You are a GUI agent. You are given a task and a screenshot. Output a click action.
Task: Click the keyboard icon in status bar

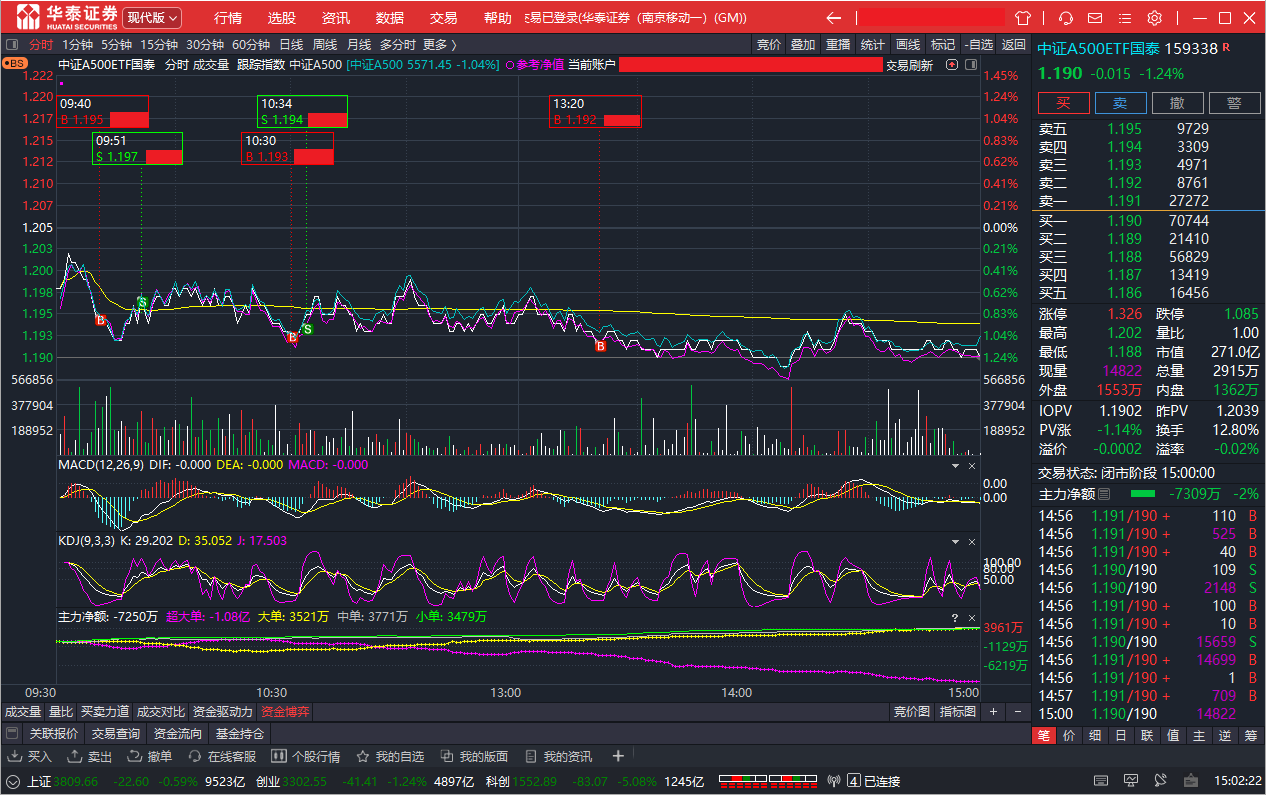[x=1102, y=781]
